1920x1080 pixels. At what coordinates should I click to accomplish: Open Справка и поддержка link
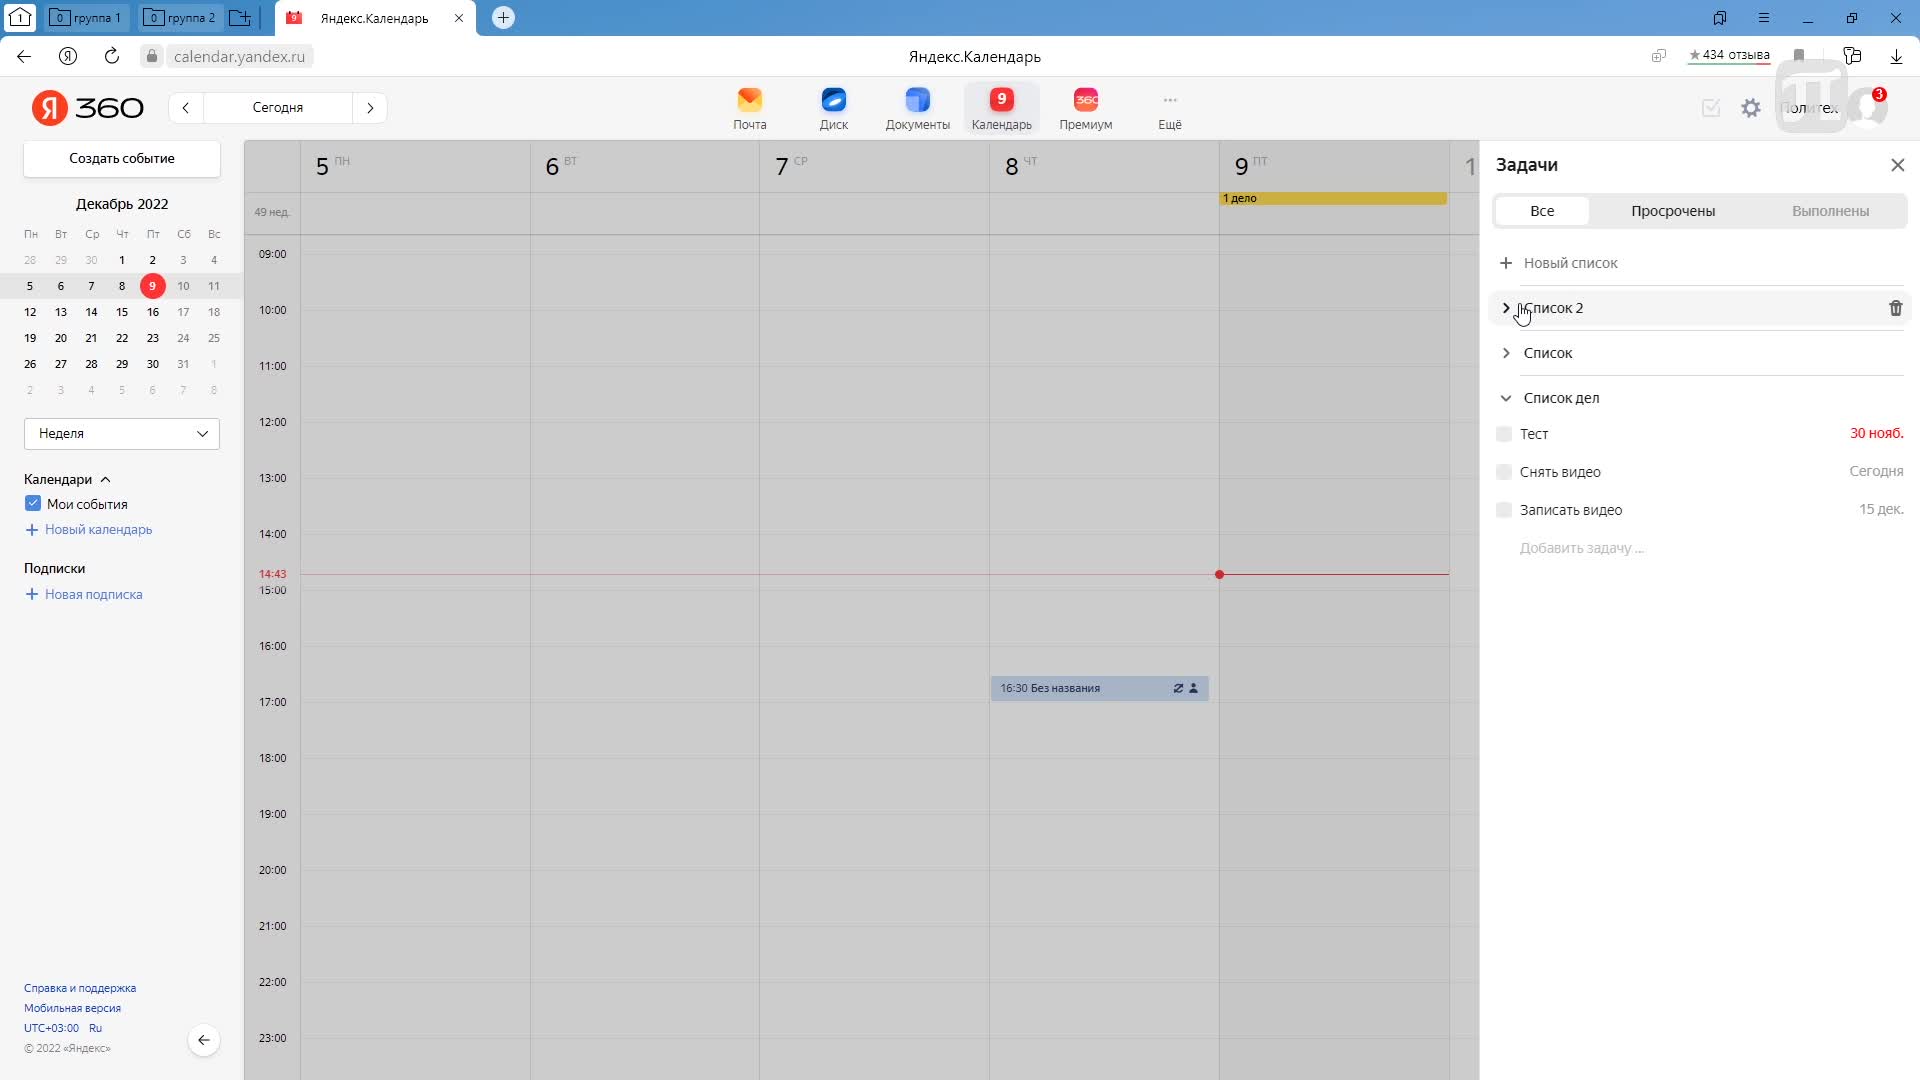[80, 988]
